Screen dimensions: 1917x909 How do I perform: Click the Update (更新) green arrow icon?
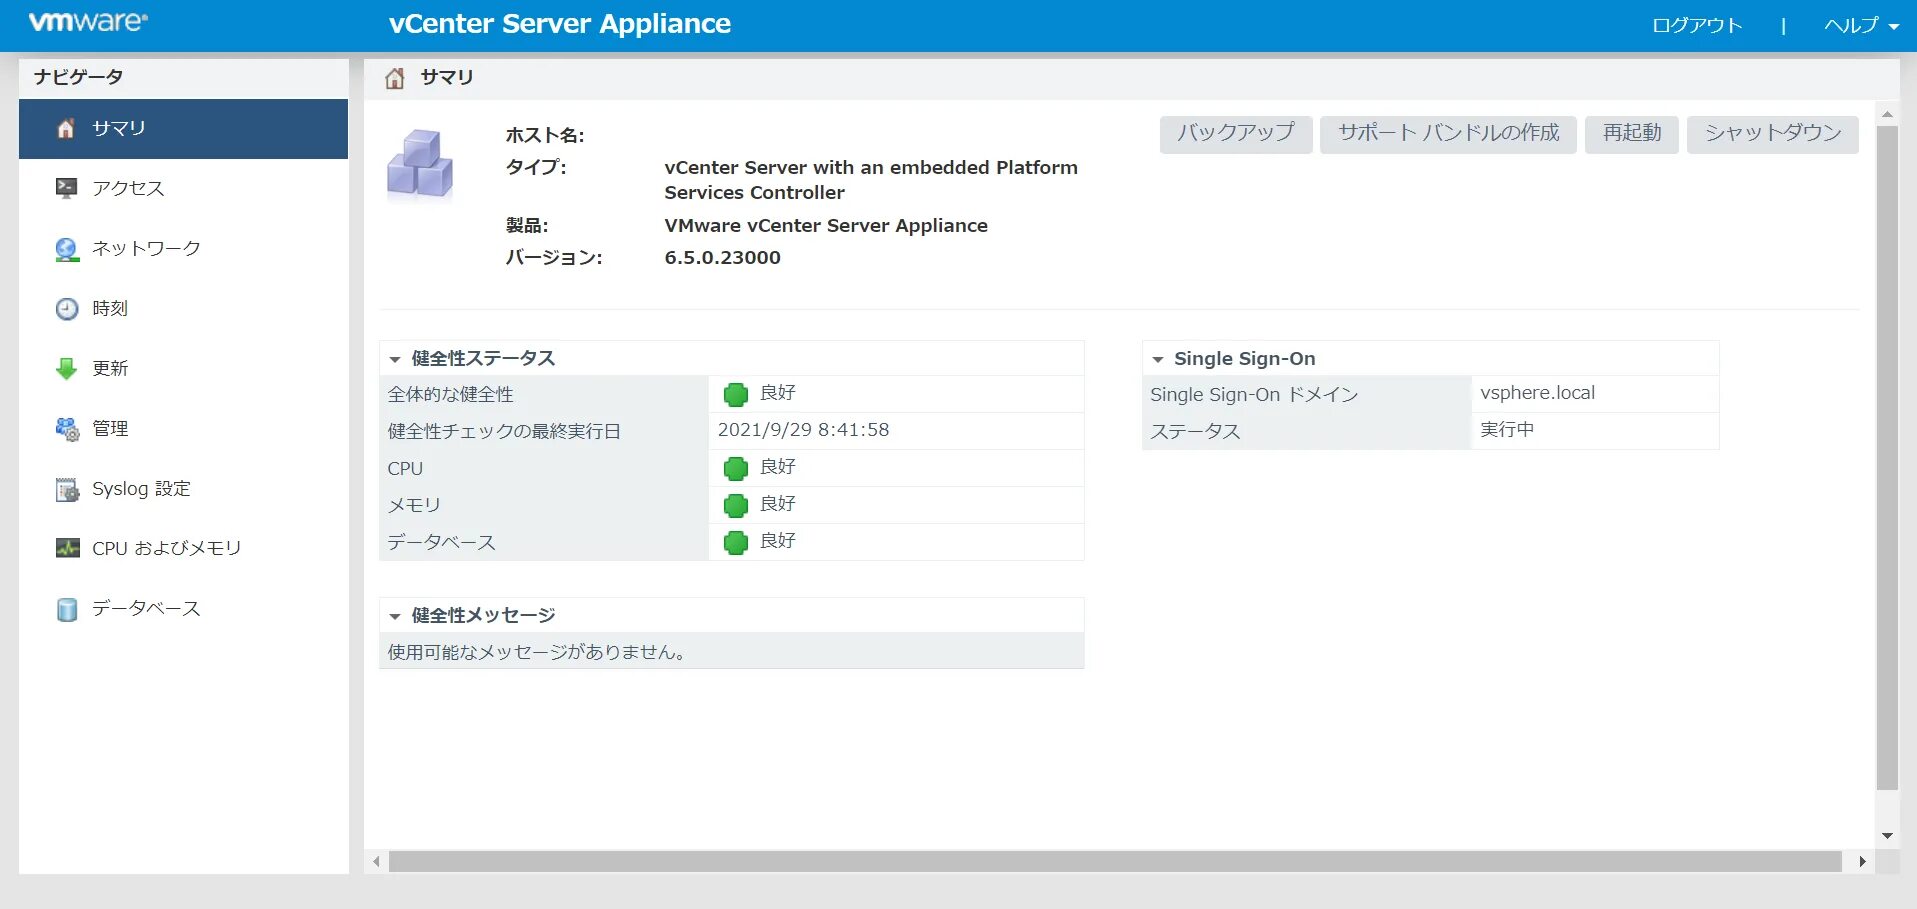66,369
